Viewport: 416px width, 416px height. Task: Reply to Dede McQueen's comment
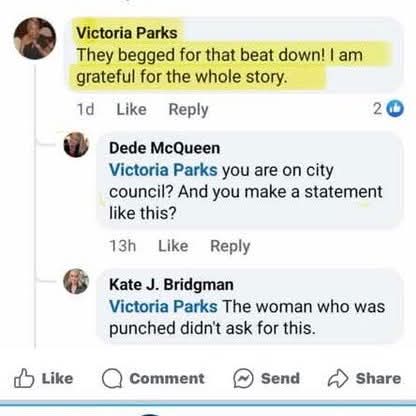[230, 246]
